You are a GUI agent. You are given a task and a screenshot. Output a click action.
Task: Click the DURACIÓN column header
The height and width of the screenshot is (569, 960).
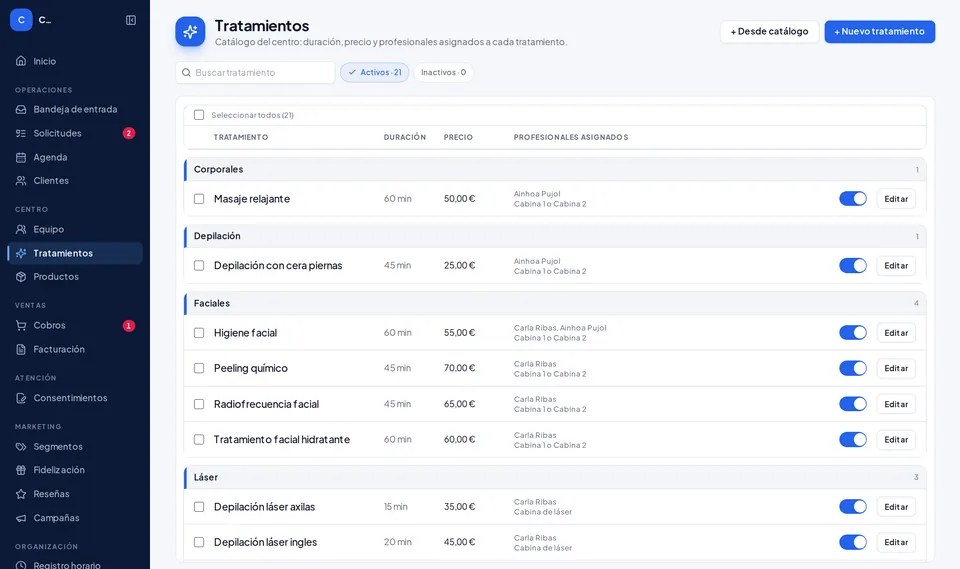point(405,137)
